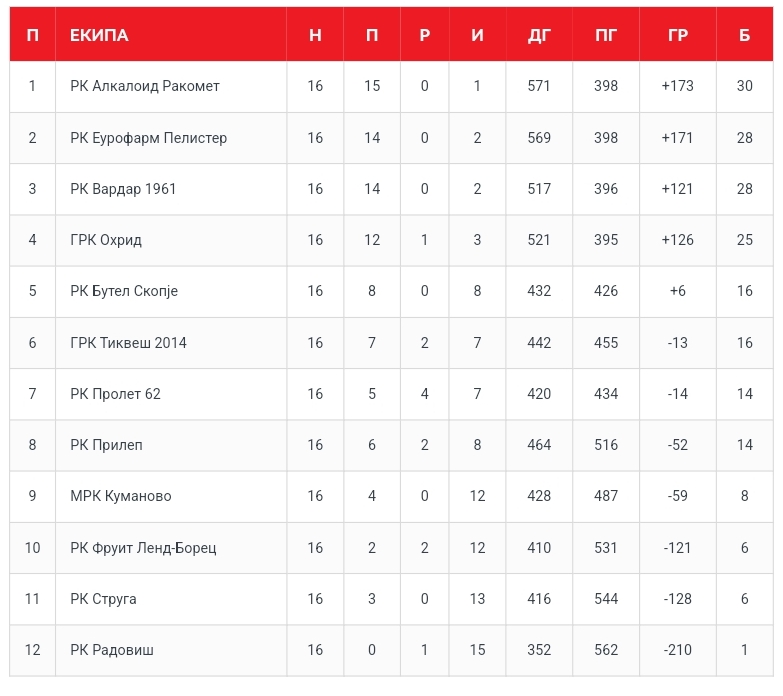Sort by the ЕКИПА column header
Screen dimensions: 783x696
99,35
